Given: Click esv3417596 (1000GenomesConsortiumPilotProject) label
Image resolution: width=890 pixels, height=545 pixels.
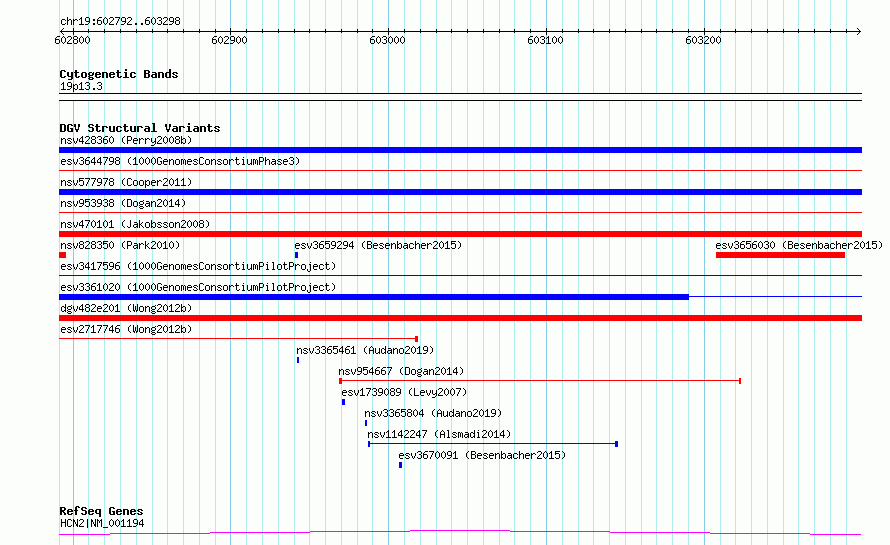Looking at the screenshot, I should pos(198,266).
